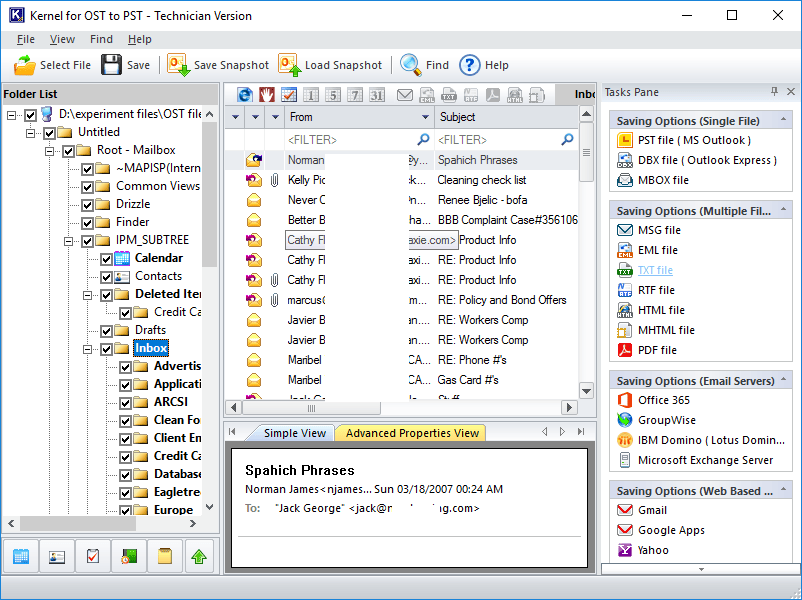Open the From column dropdown arrow
Viewport: 802px width, 600px height.
[x=425, y=117]
